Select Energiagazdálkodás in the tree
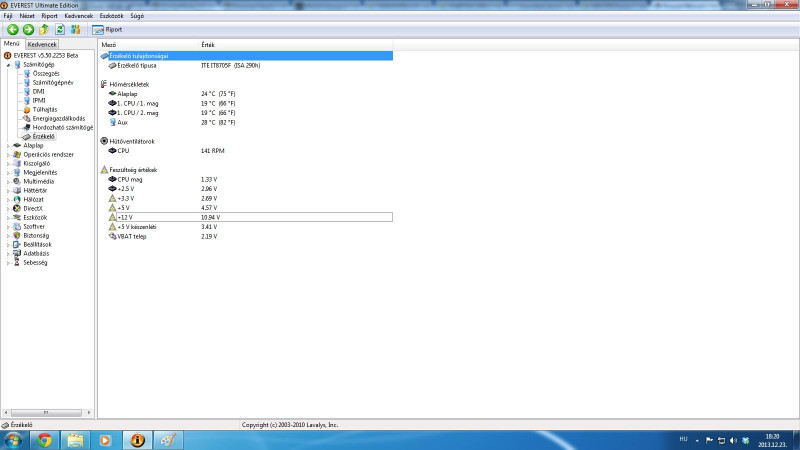 [59, 118]
